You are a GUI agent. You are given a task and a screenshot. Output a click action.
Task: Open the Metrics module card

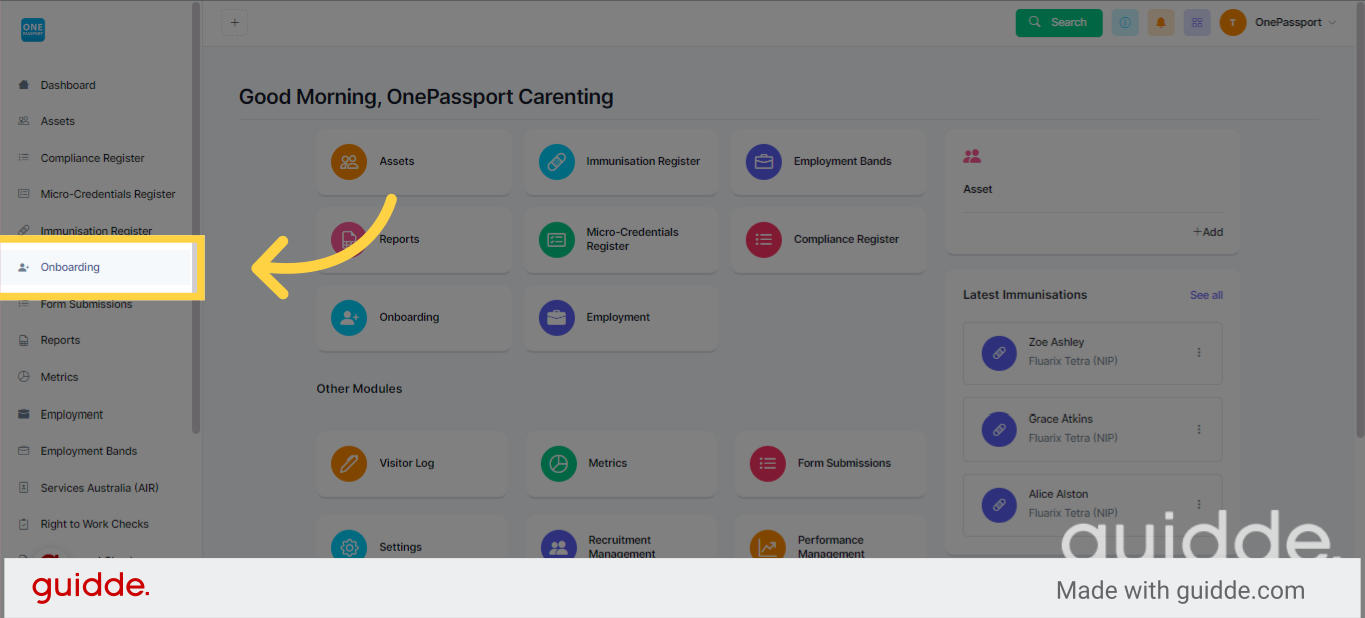tap(621, 463)
